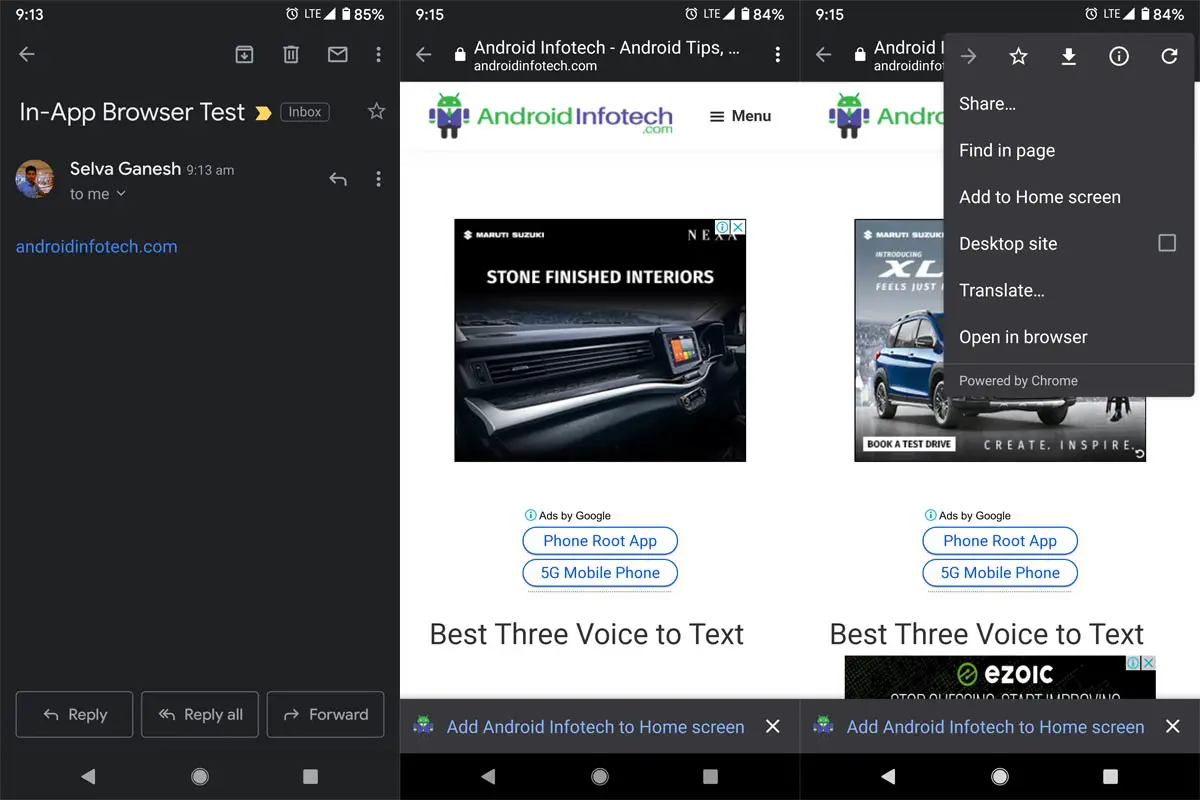1200x800 pixels.
Task: Expand the 'to me' recipient details
Action: [98, 194]
